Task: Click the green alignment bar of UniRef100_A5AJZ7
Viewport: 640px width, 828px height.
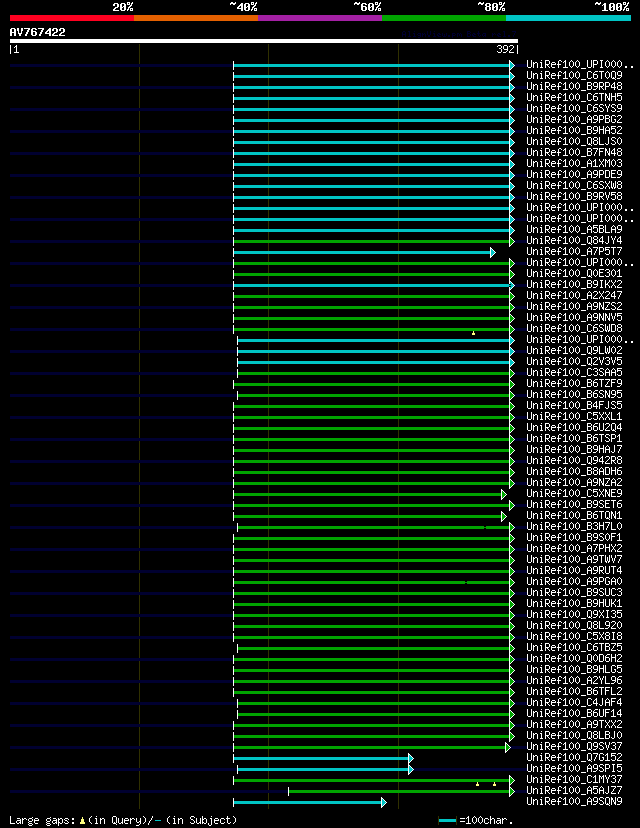Action: coord(399,792)
